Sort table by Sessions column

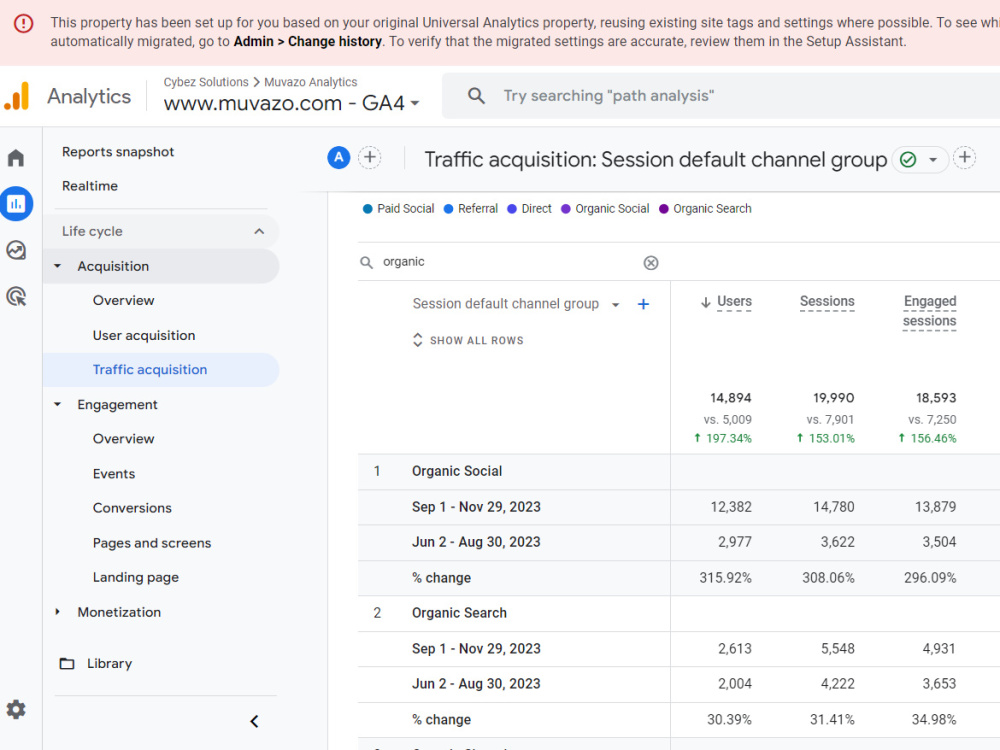[827, 301]
